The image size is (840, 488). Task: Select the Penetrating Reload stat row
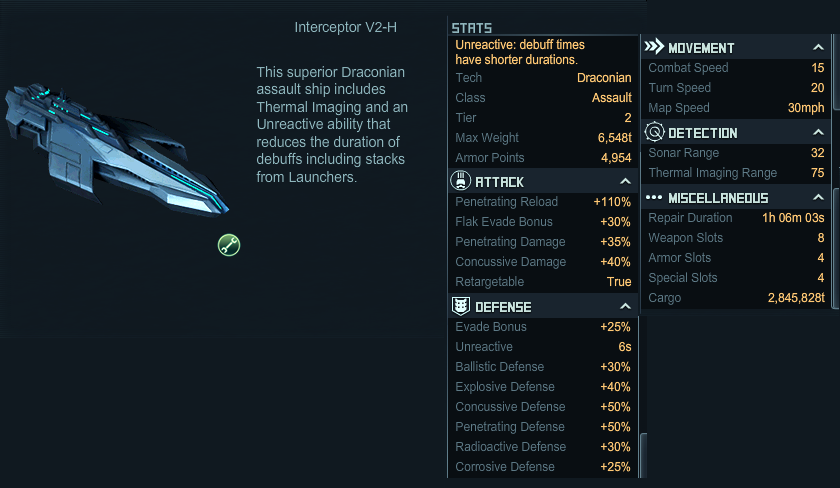(543, 202)
